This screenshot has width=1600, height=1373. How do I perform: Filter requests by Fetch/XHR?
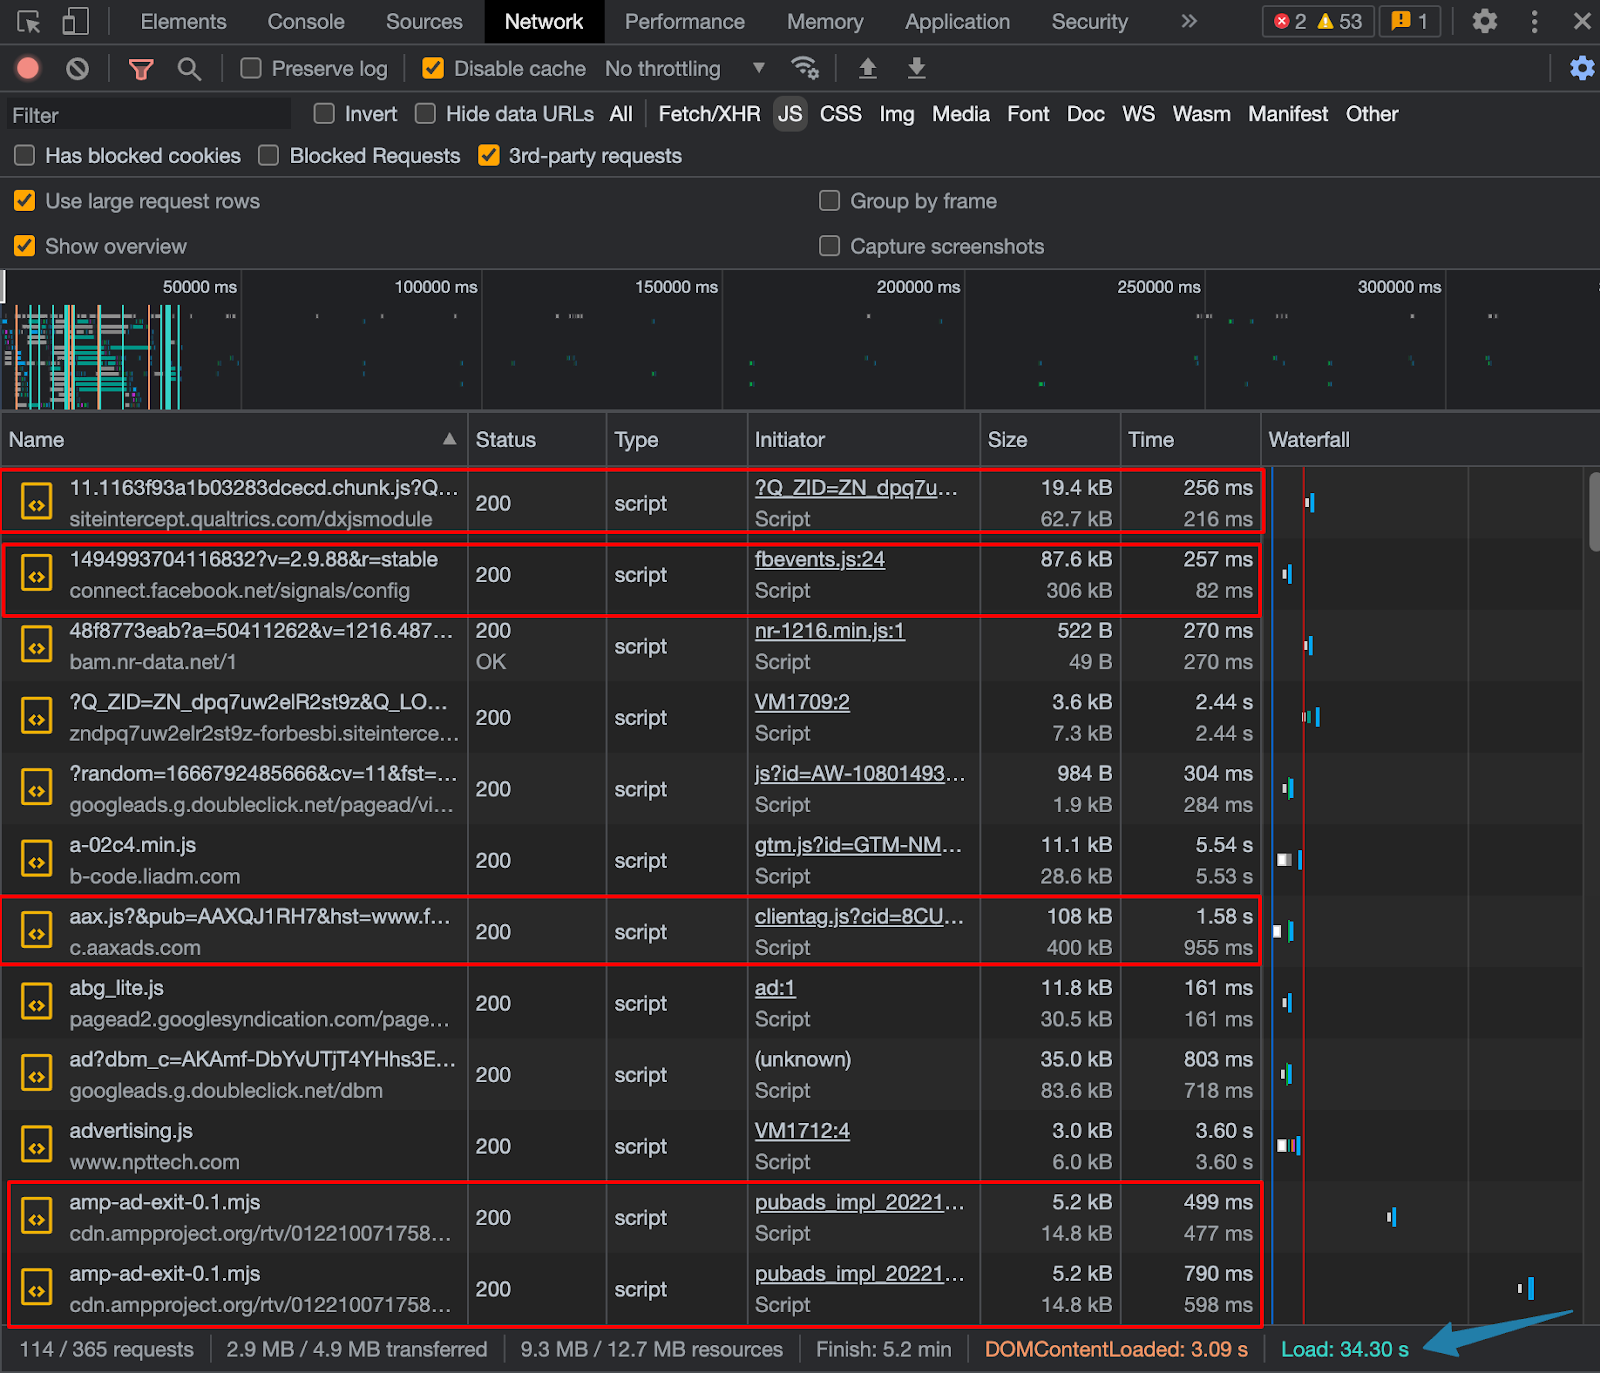pyautogui.click(x=709, y=114)
